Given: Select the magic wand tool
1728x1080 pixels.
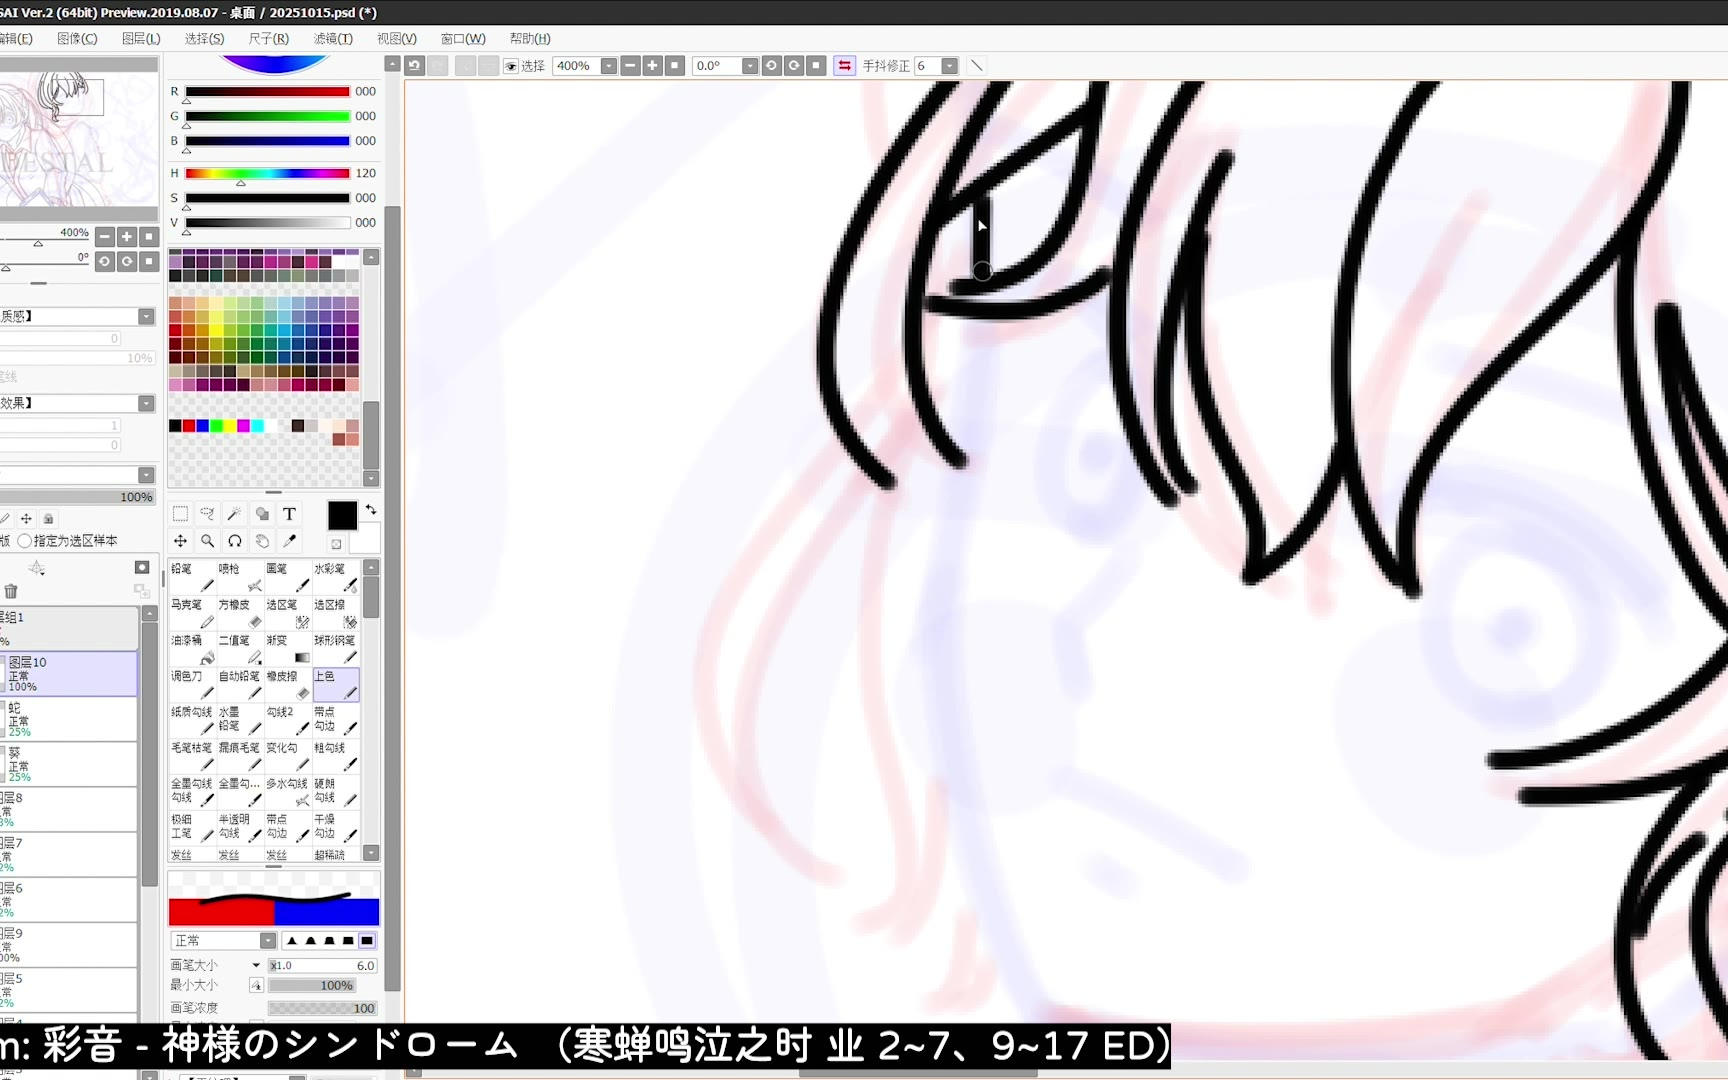Looking at the screenshot, I should [x=234, y=514].
